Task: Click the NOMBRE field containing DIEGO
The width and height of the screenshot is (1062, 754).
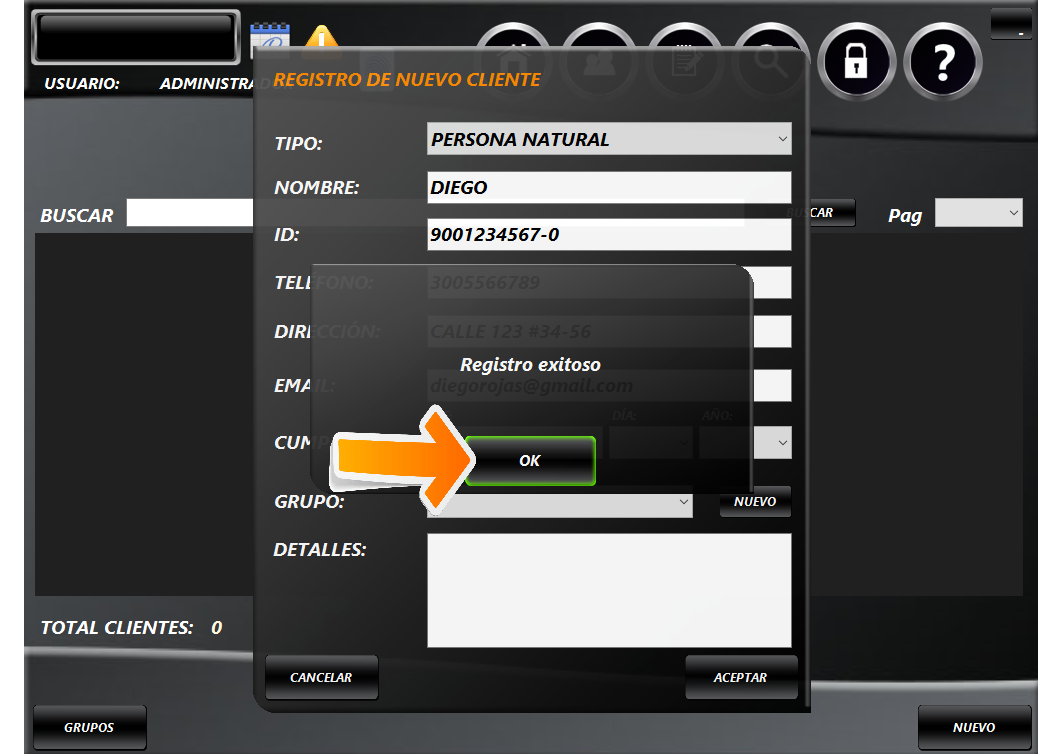Action: (x=608, y=188)
